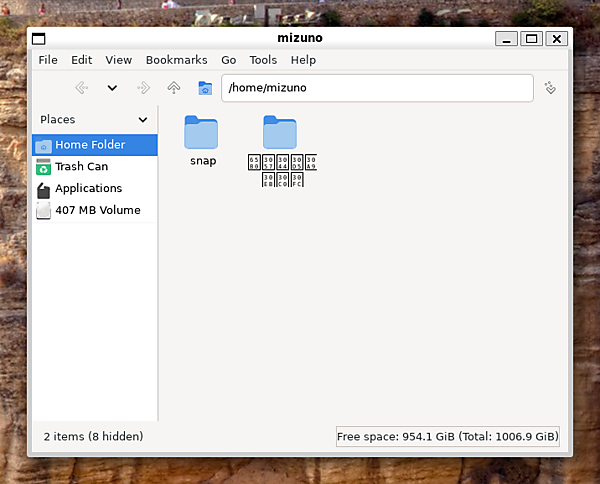Image resolution: width=600 pixels, height=484 pixels.
Task: Go back with the left arrow icon
Action: click(x=82, y=88)
